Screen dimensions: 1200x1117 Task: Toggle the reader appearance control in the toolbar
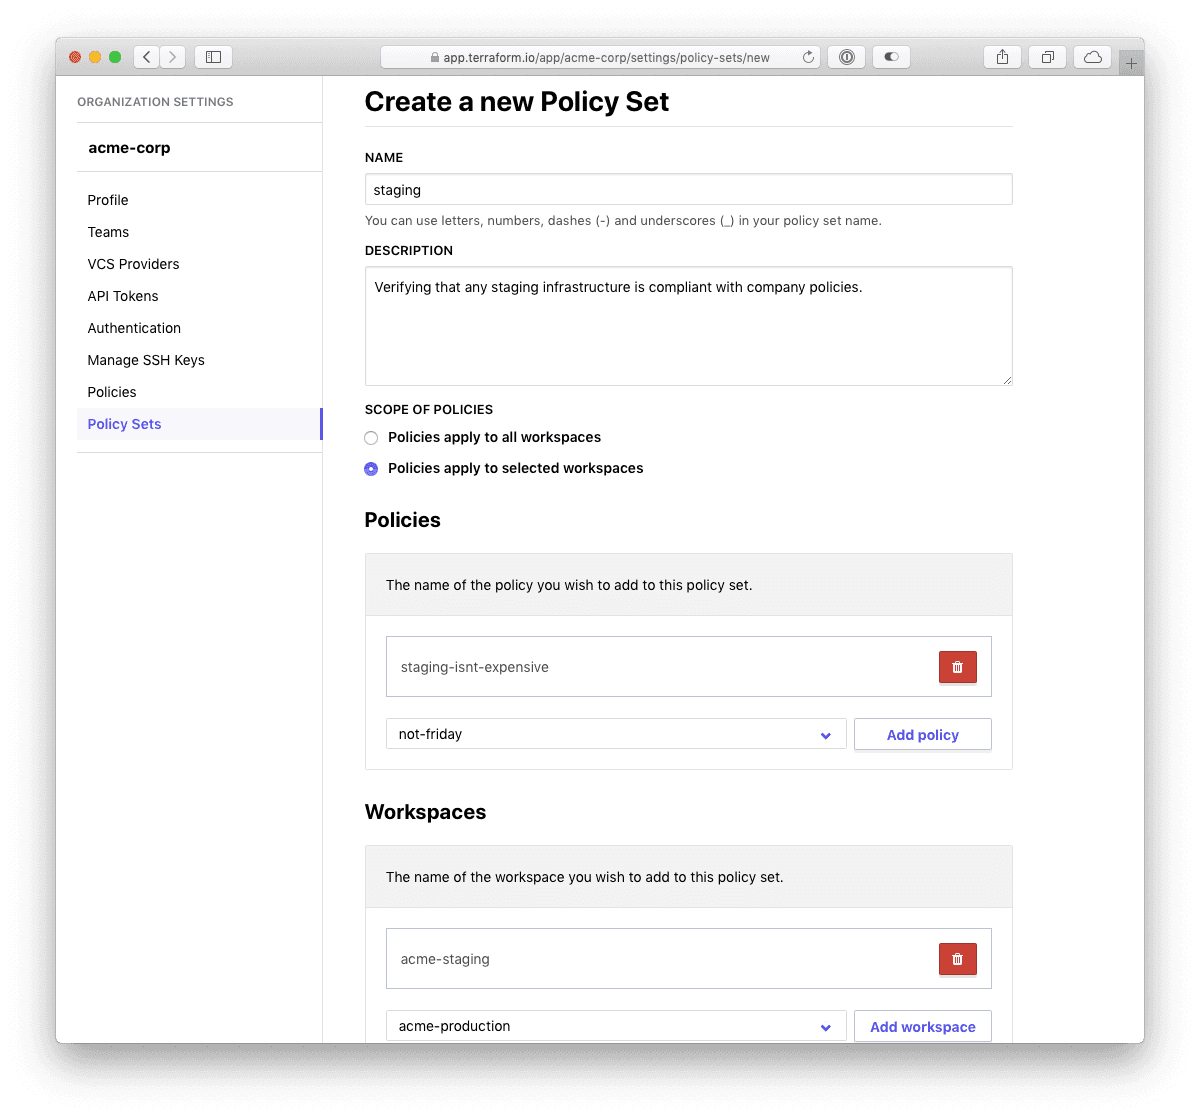click(x=890, y=57)
